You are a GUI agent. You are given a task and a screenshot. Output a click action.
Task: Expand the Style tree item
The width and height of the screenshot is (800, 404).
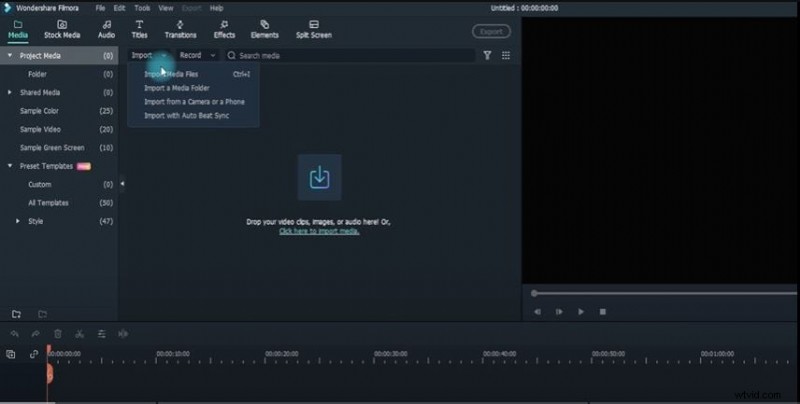[18, 221]
